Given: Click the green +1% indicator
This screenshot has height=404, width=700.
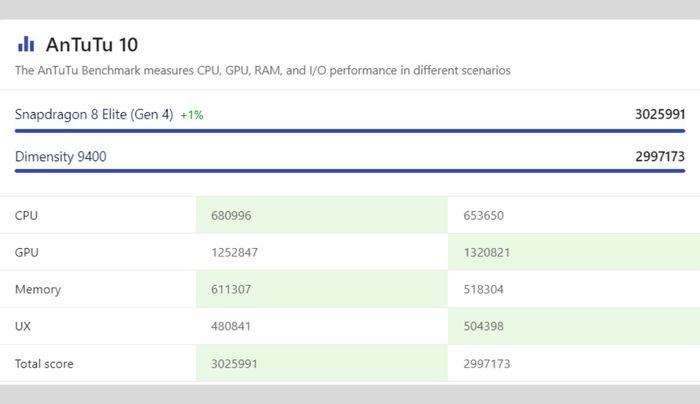Looking at the screenshot, I should tap(192, 115).
